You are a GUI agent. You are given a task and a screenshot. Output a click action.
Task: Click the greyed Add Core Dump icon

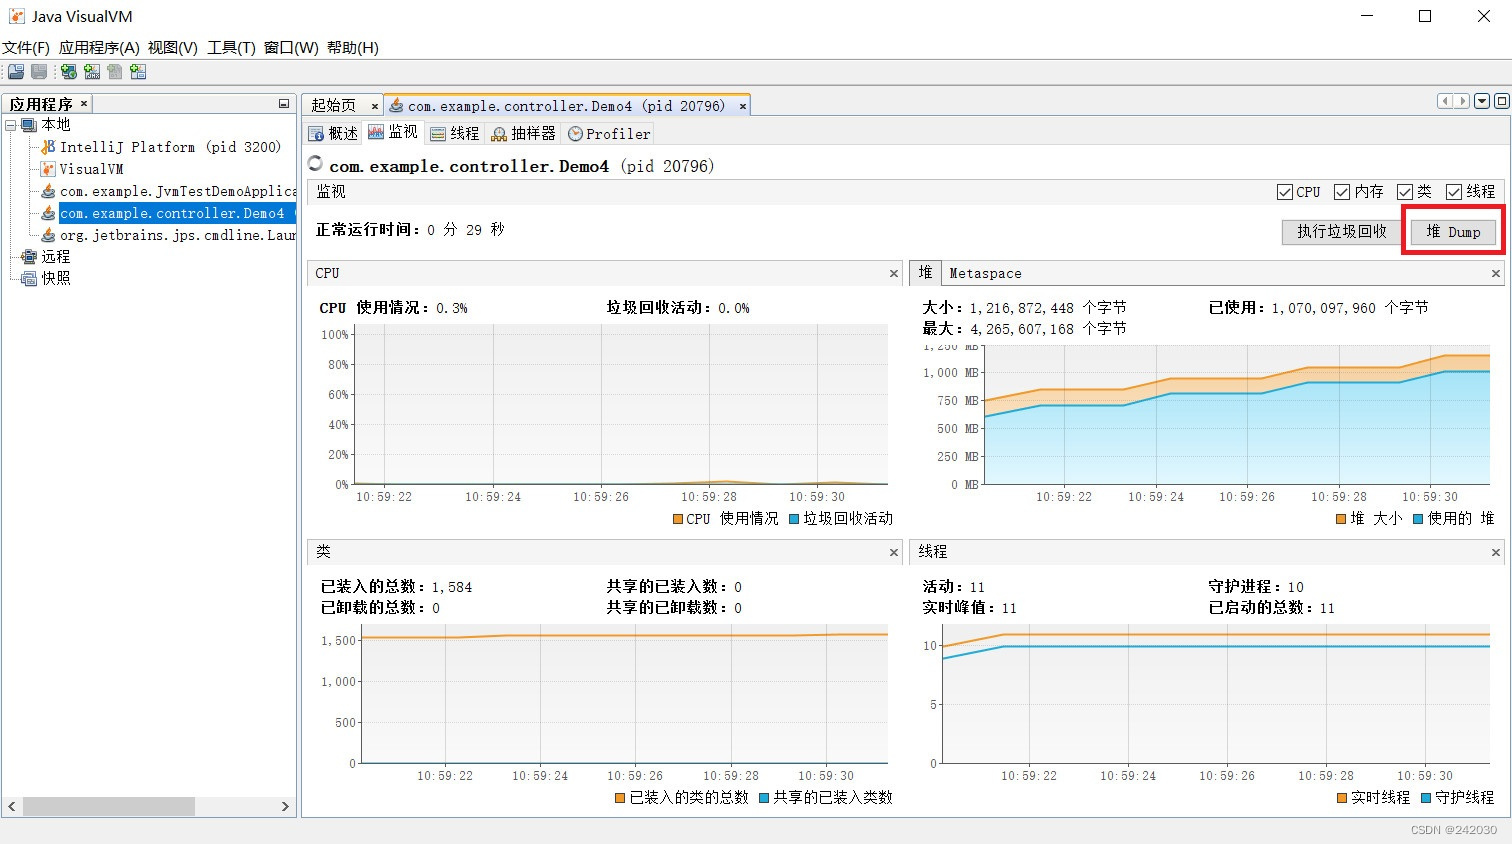tap(115, 72)
